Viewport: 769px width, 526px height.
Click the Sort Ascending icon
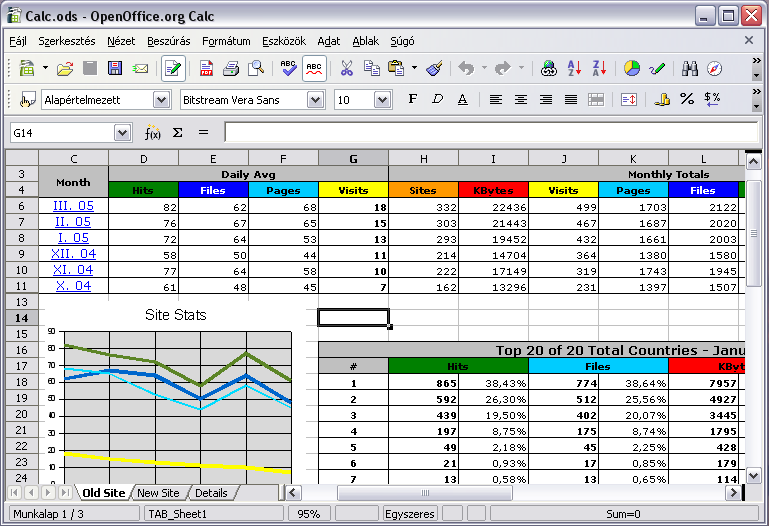(574, 69)
